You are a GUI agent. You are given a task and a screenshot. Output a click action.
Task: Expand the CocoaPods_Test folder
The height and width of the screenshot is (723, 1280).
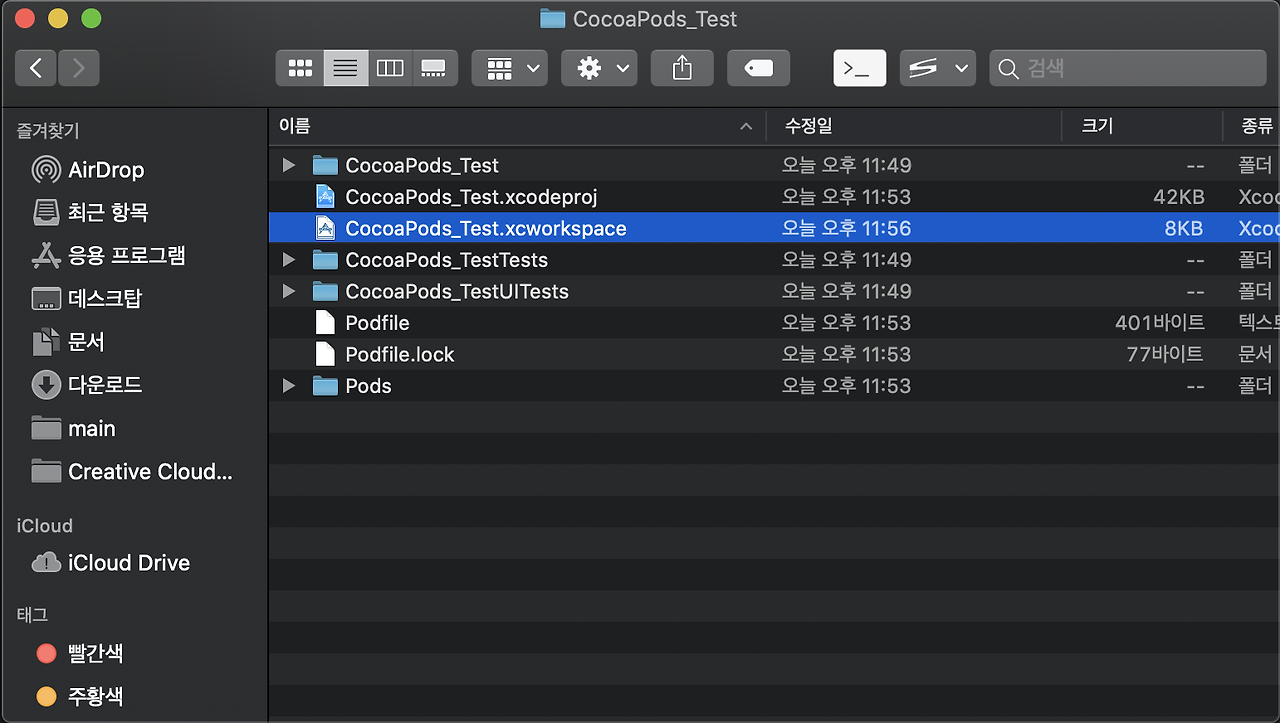tap(289, 165)
